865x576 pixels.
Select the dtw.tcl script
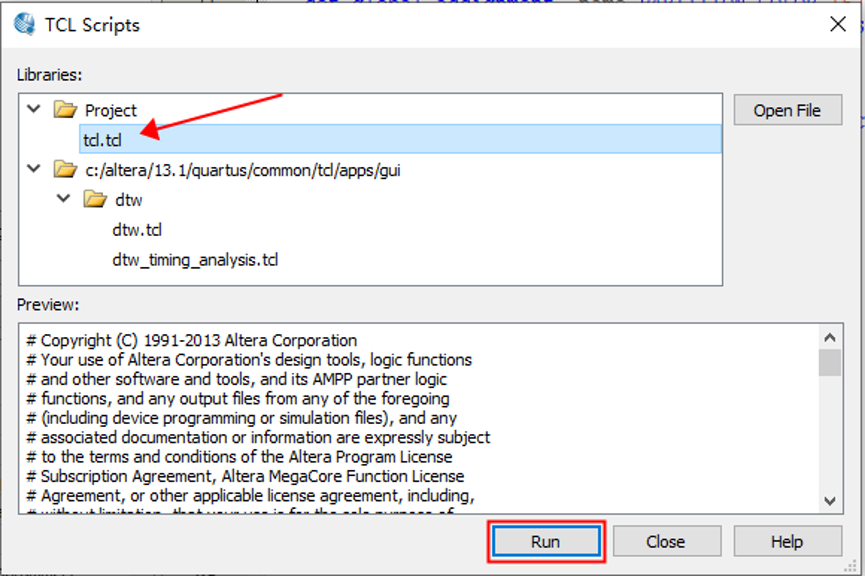pyautogui.click(x=137, y=230)
